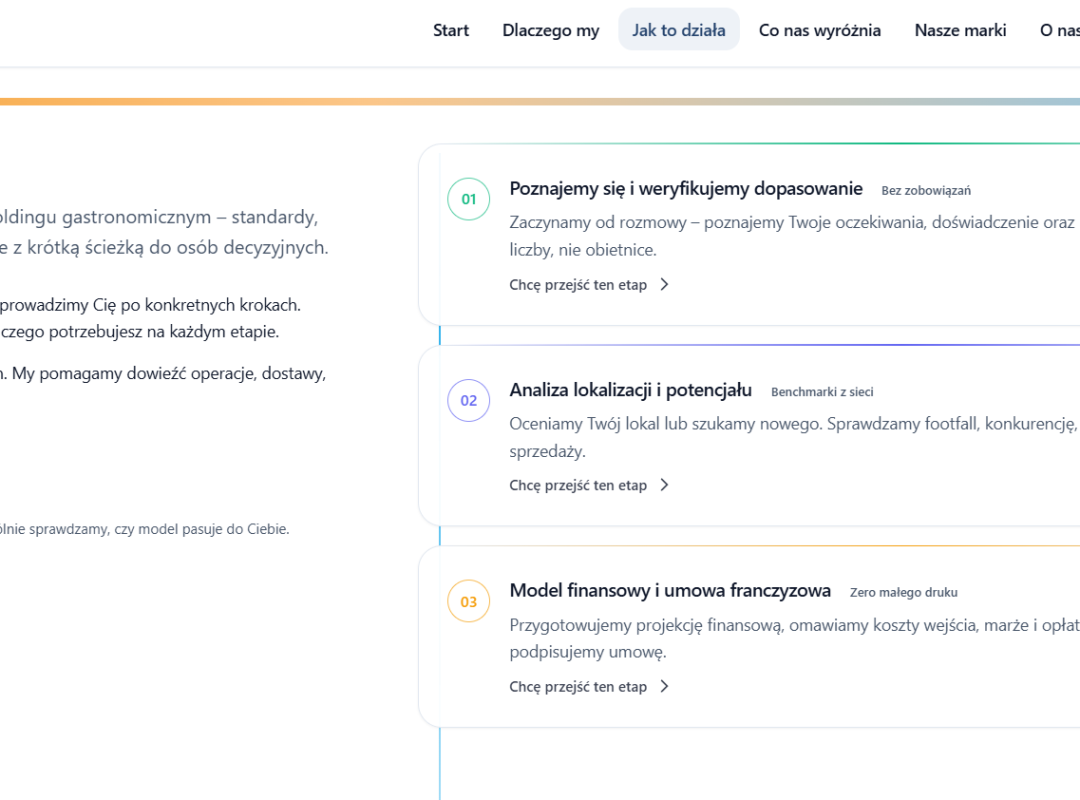
Task: Click chevron arrow in the step 03 card
Action: click(664, 687)
